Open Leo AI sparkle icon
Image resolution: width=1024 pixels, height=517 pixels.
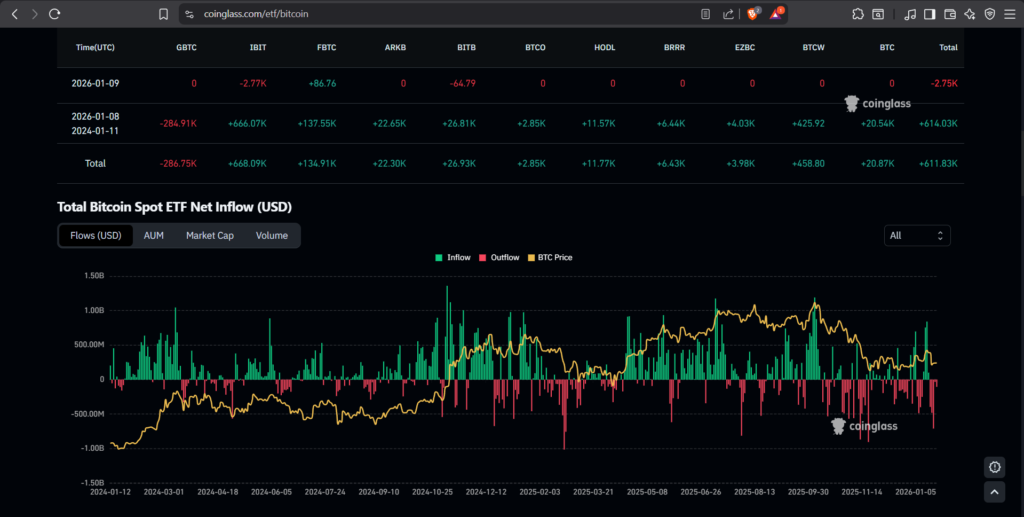pos(970,14)
